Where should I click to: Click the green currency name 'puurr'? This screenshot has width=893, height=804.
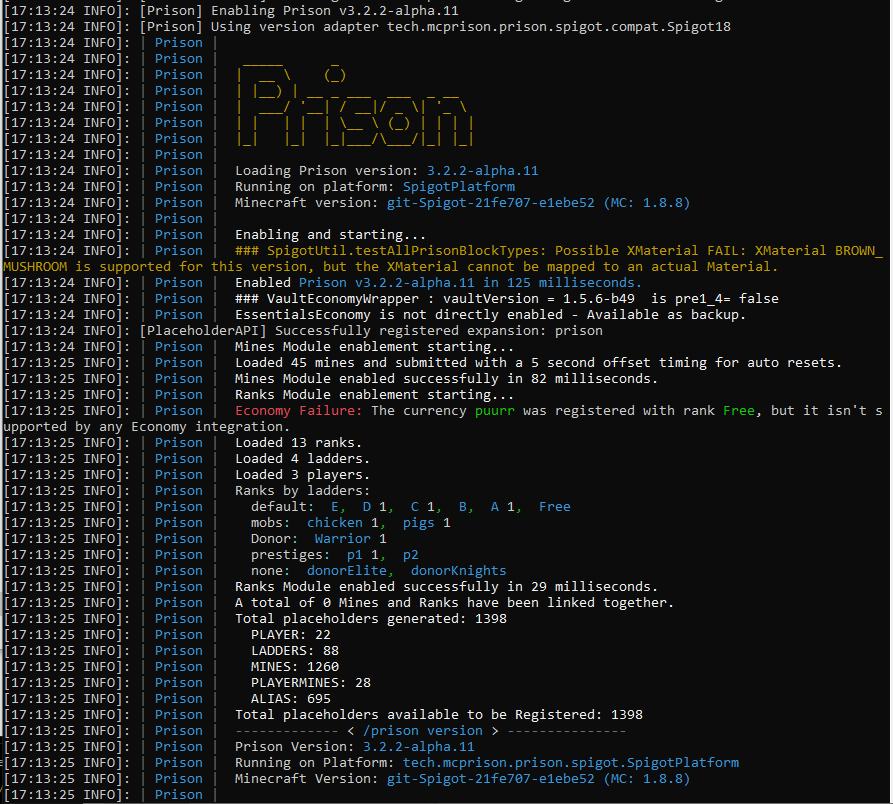tap(494, 411)
